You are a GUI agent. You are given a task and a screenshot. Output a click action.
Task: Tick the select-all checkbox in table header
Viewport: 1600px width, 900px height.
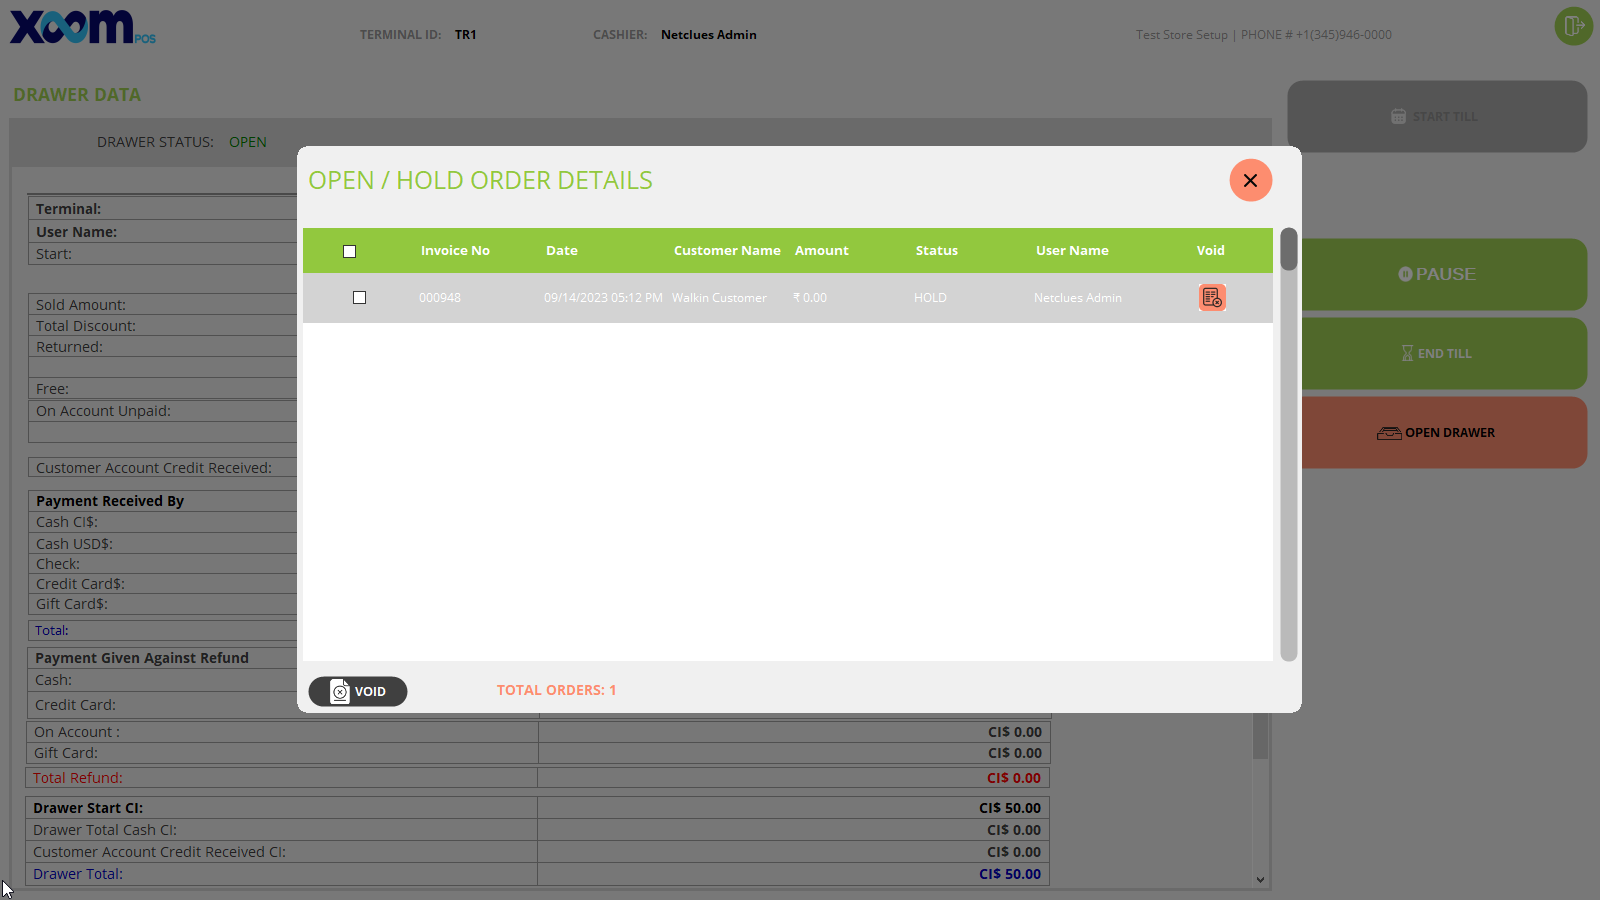(x=349, y=252)
